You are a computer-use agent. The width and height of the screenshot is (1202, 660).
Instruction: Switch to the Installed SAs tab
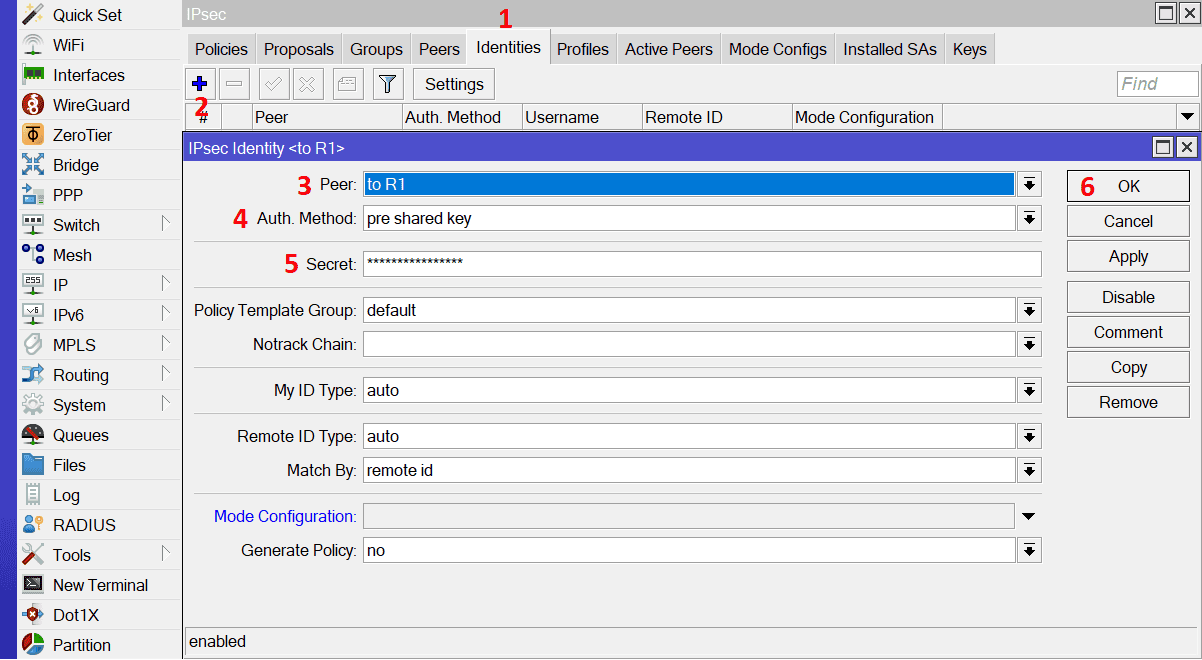click(x=889, y=49)
